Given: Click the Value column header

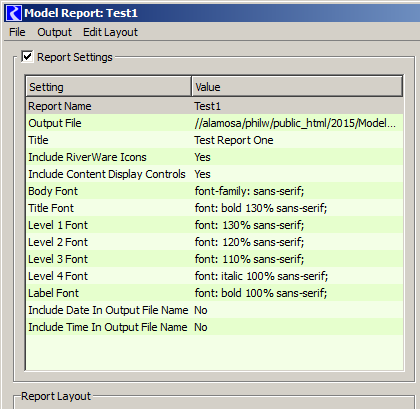Looking at the screenshot, I should [297, 87].
